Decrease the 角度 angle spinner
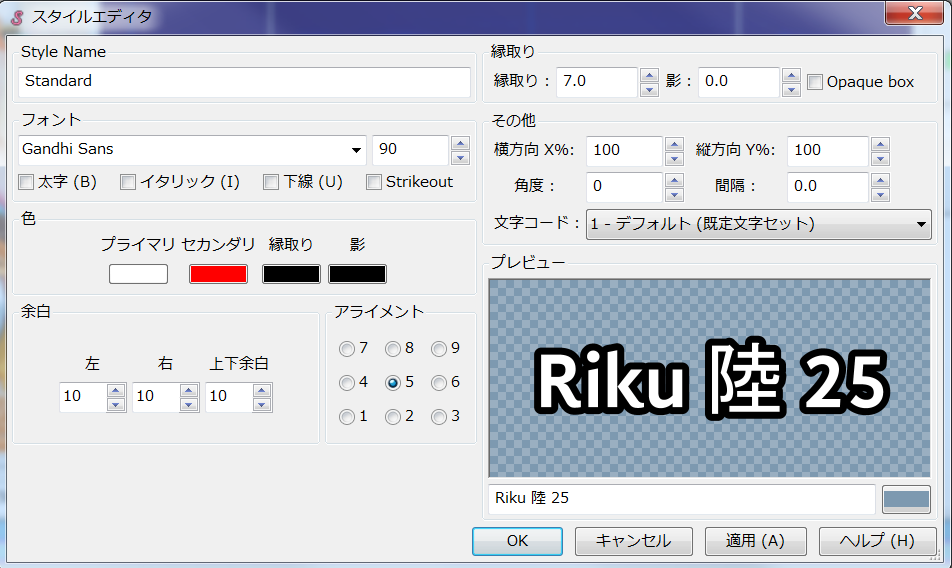 pyautogui.click(x=675, y=195)
